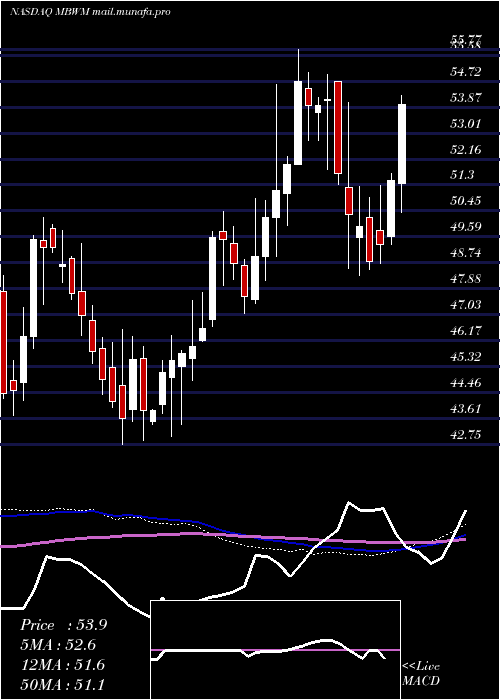Screen dimensions: 500x700
Task: Click the 50.45 price axis label
Action: click(466, 201)
